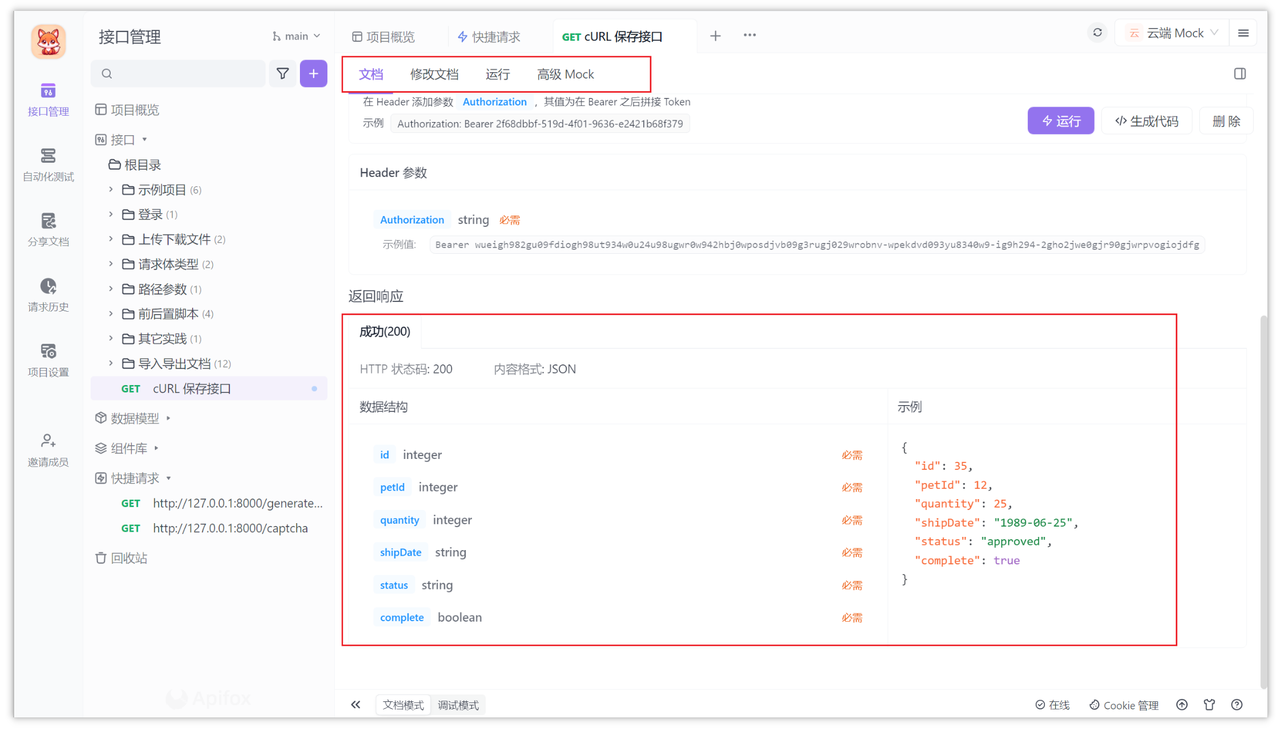This screenshot has height=730, width=1280.
Task: Open the hamburger menu at top right
Action: click(x=1243, y=33)
